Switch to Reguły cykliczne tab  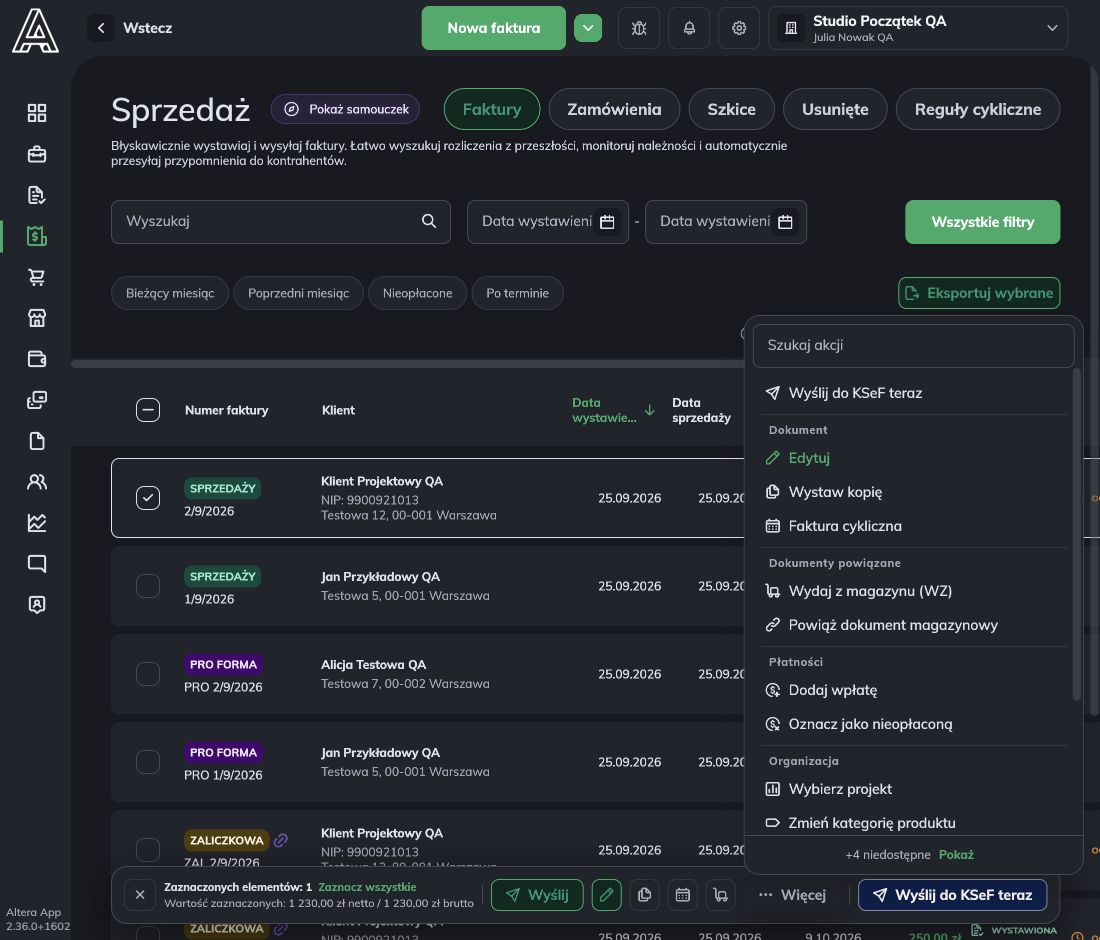pyautogui.click(x=977, y=109)
